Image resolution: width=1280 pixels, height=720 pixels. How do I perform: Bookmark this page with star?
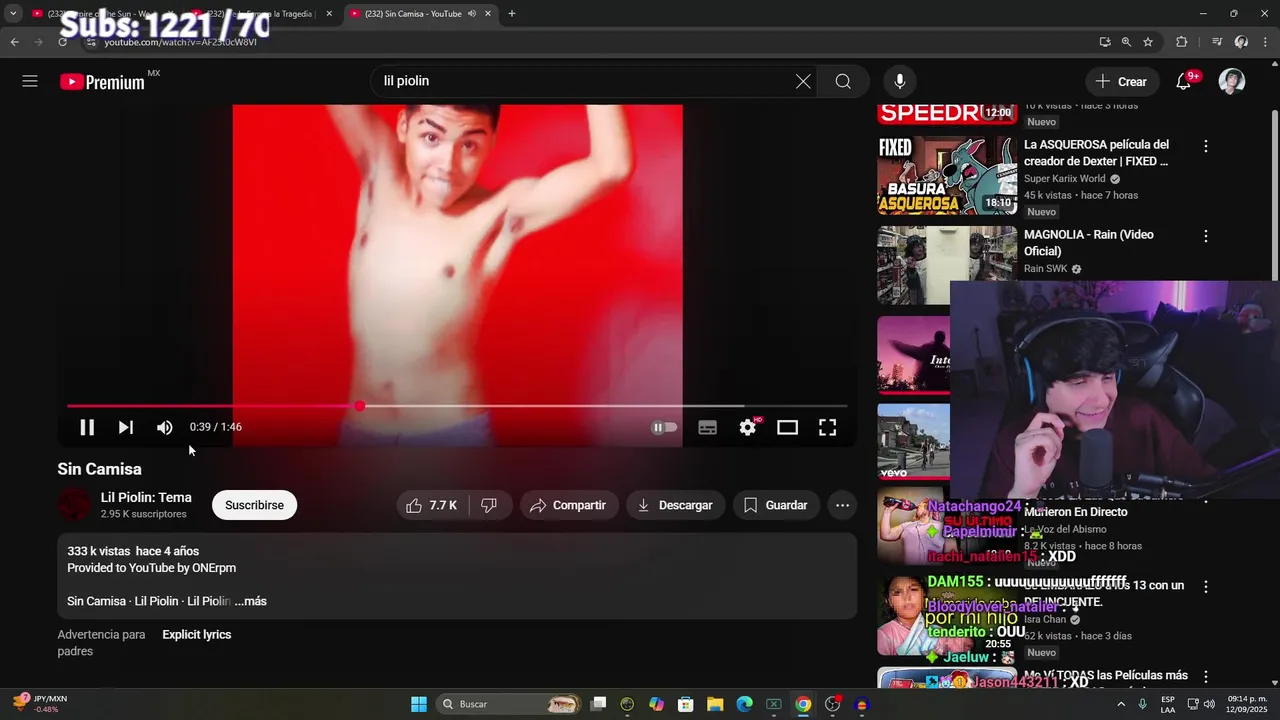pyautogui.click(x=1148, y=42)
